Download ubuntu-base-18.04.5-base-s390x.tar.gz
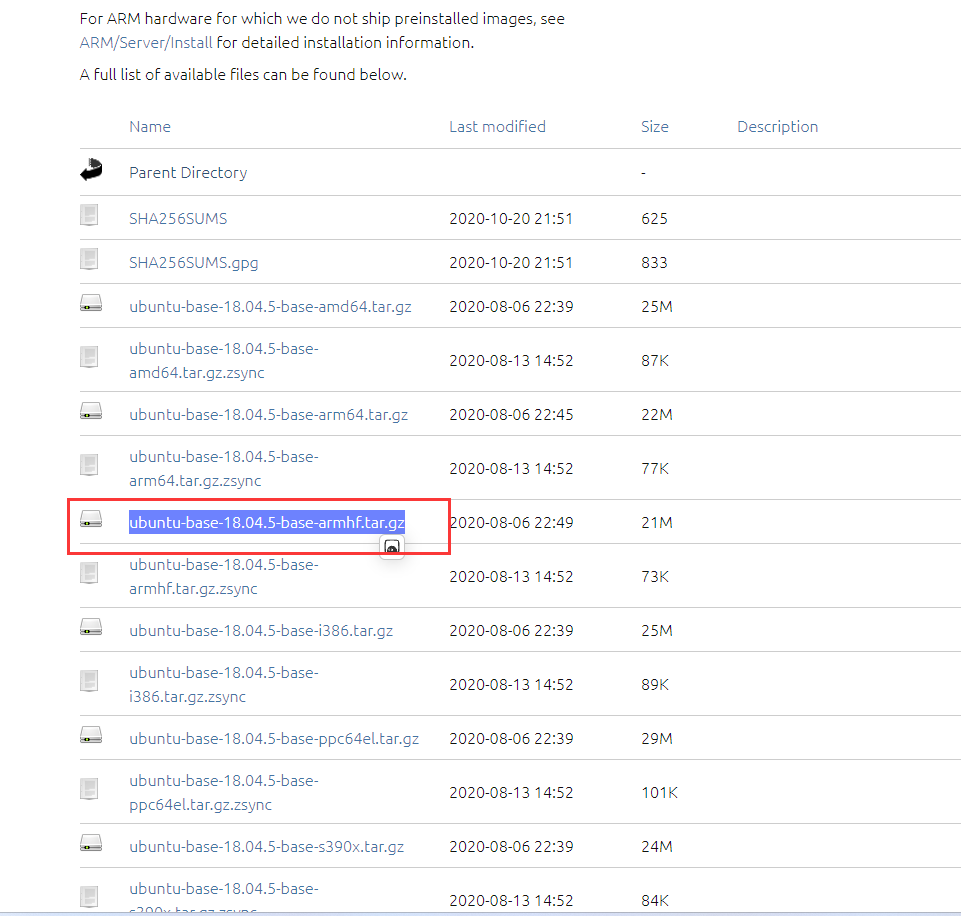This screenshot has height=916, width=961. click(x=267, y=847)
